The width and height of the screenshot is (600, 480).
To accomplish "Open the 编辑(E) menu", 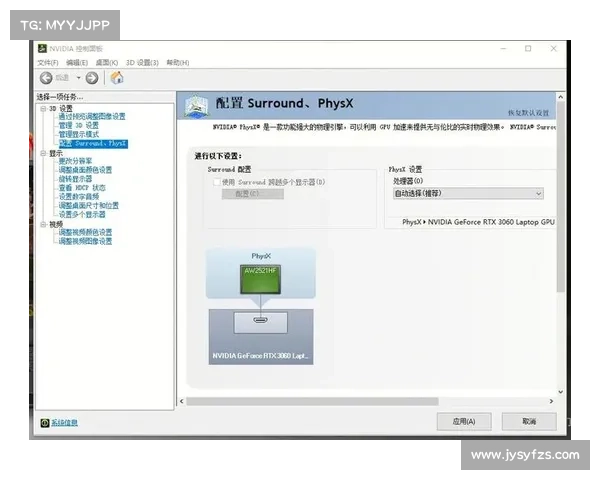I will point(77,62).
